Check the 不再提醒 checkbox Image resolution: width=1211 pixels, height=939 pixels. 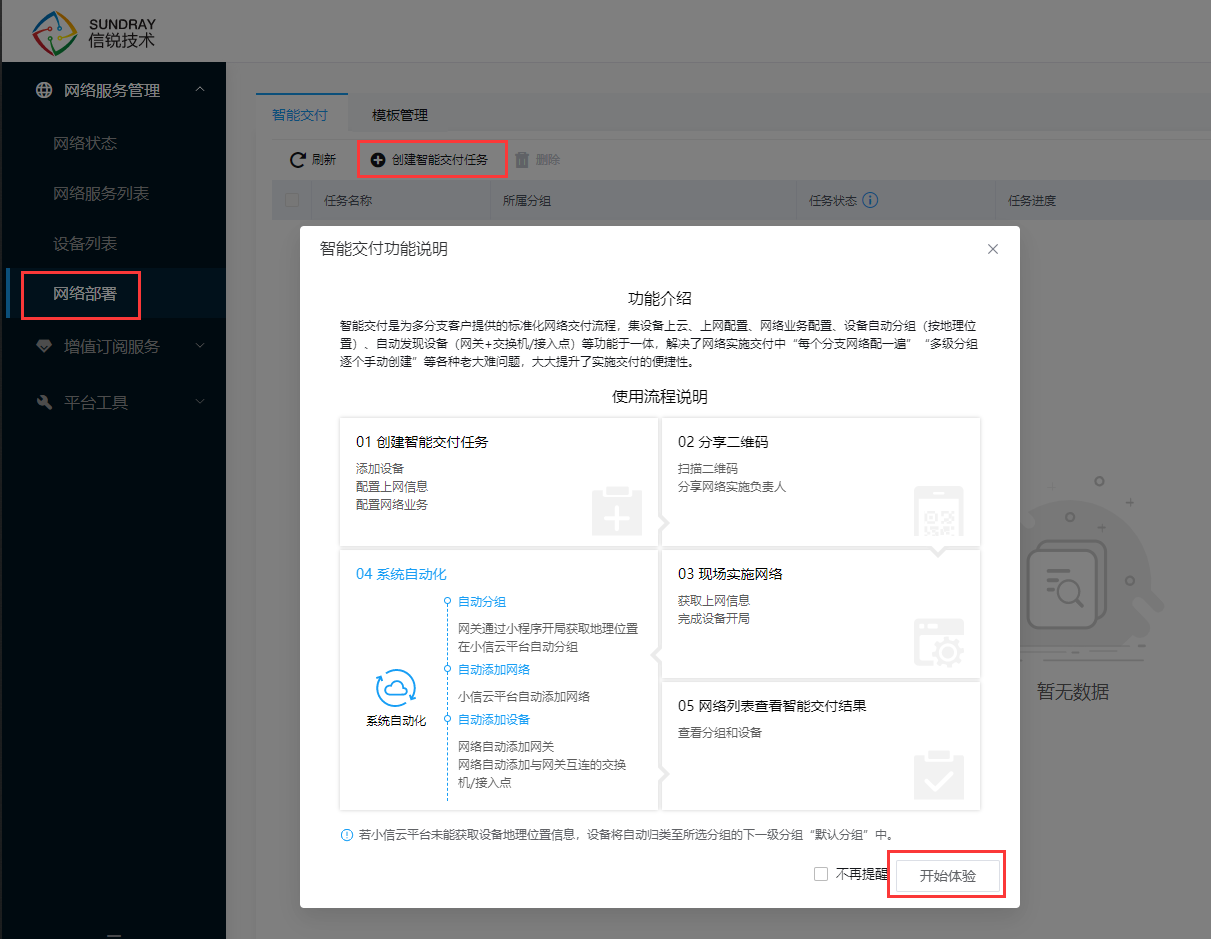pos(821,874)
